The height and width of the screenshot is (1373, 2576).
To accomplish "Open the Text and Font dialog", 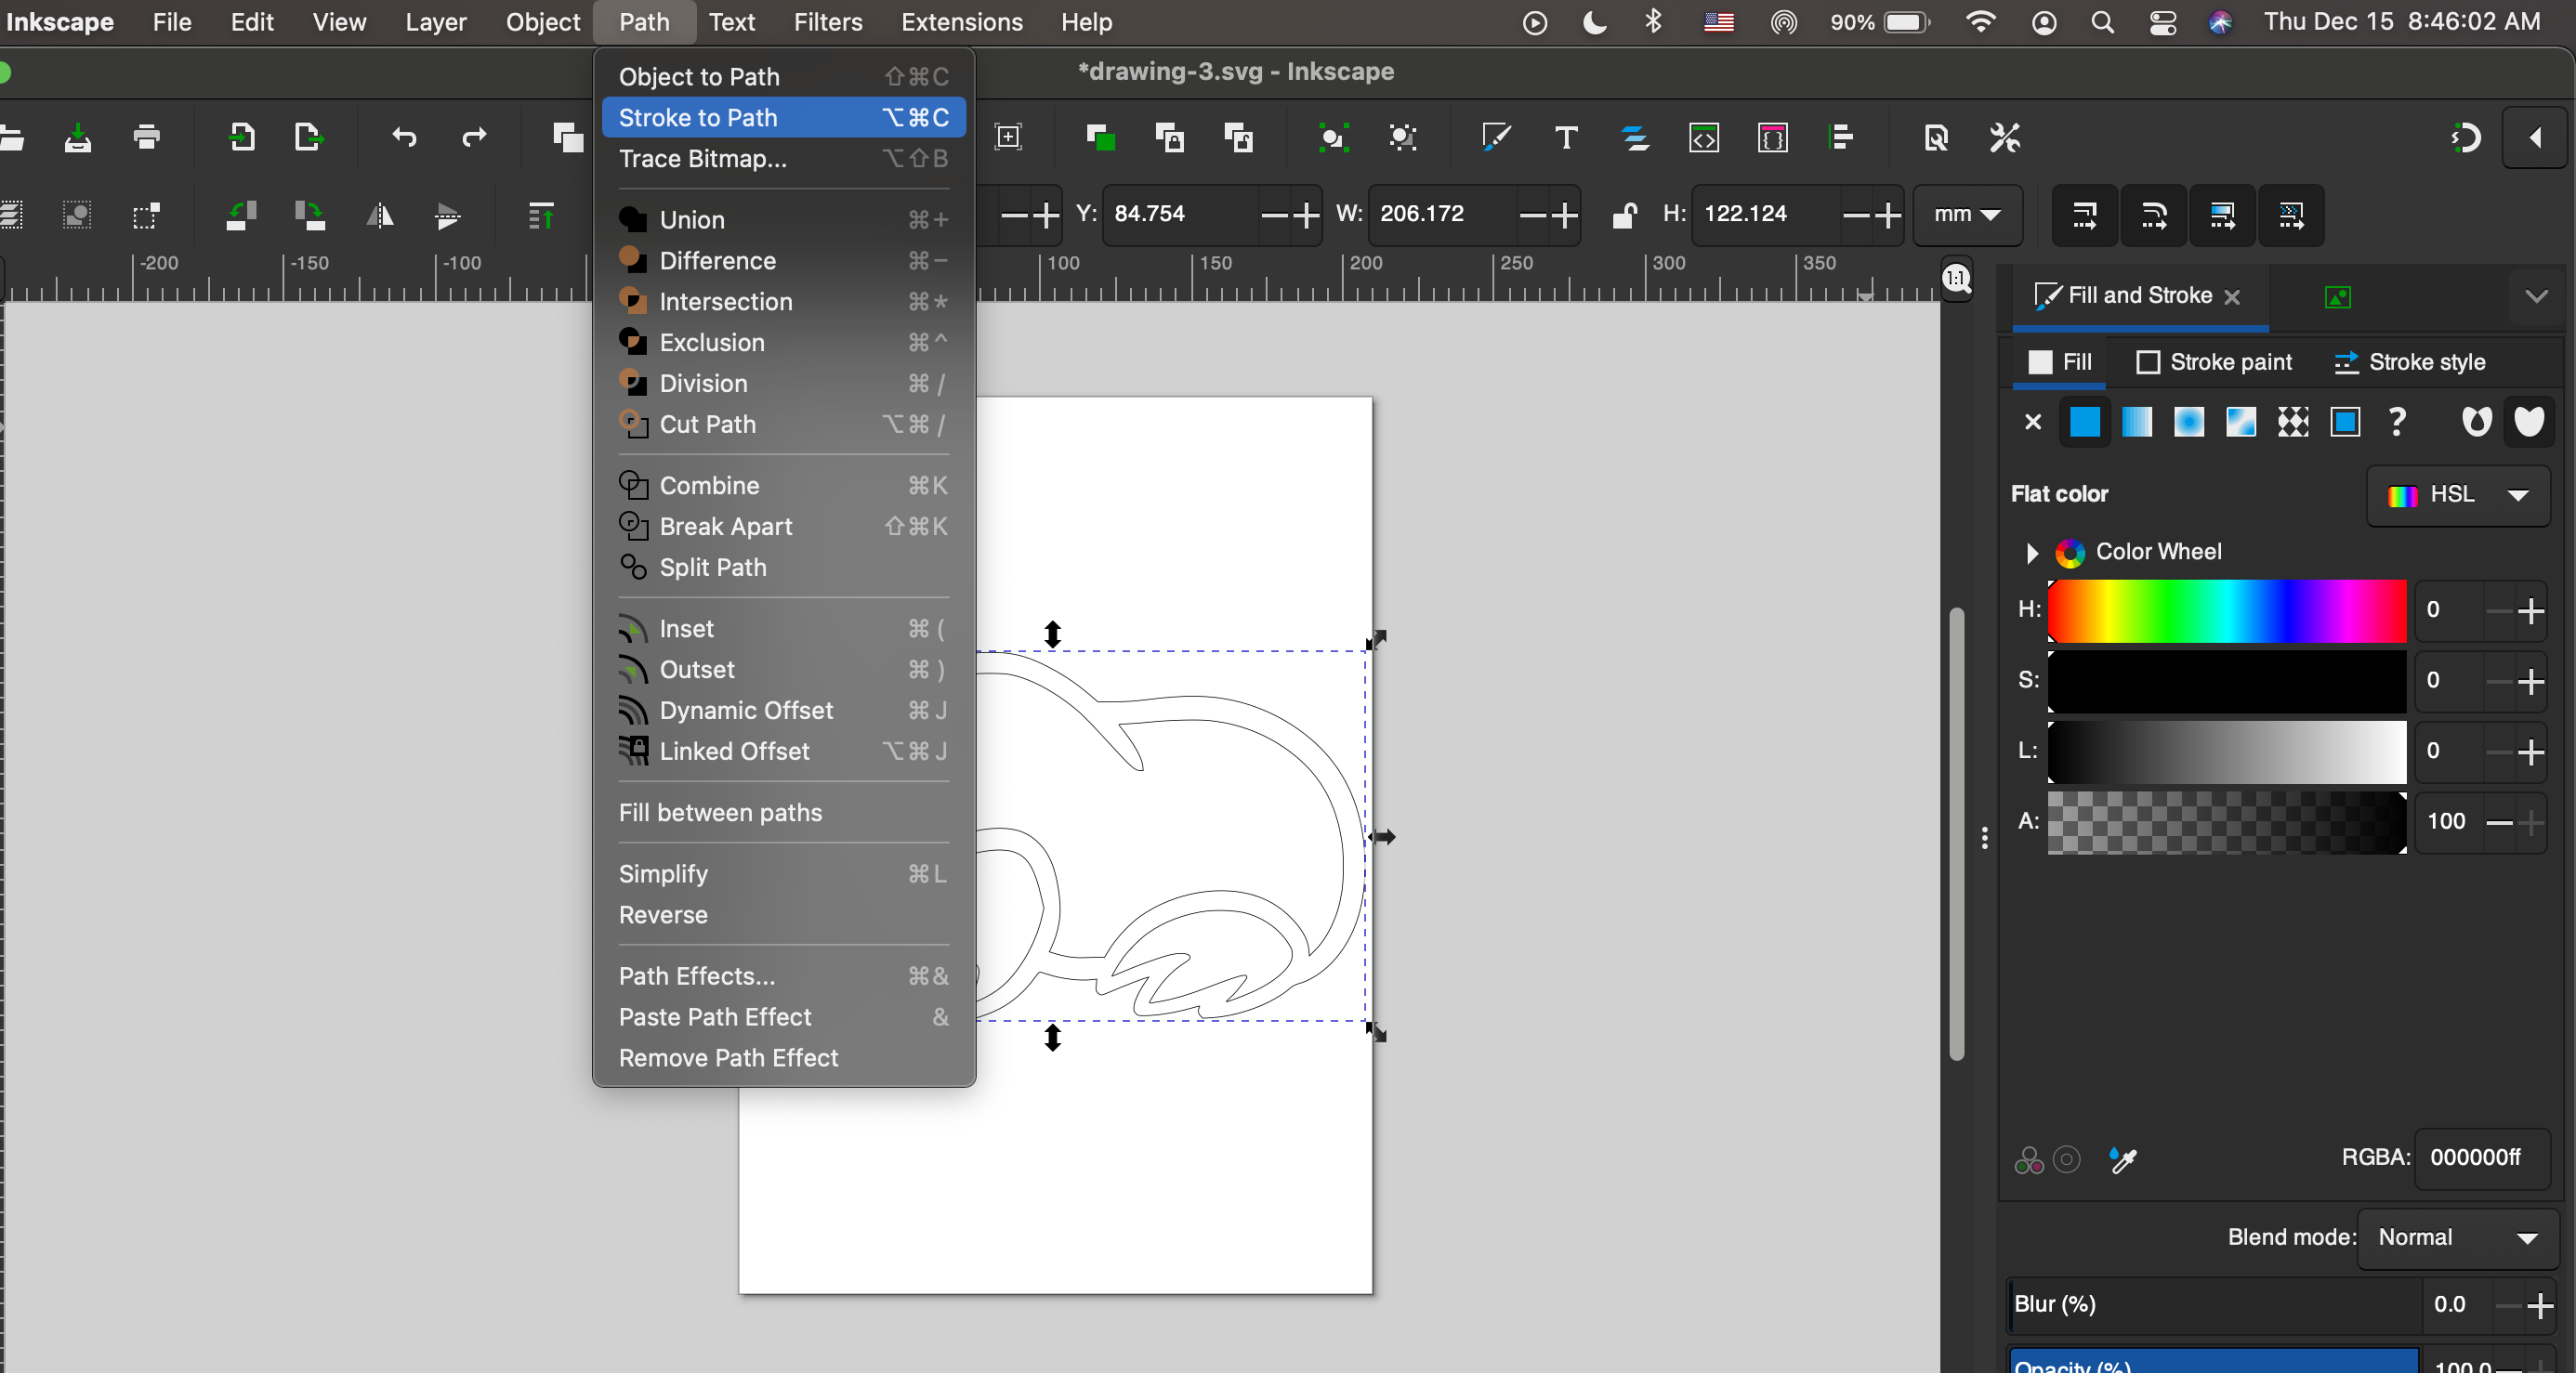I will (x=1565, y=138).
